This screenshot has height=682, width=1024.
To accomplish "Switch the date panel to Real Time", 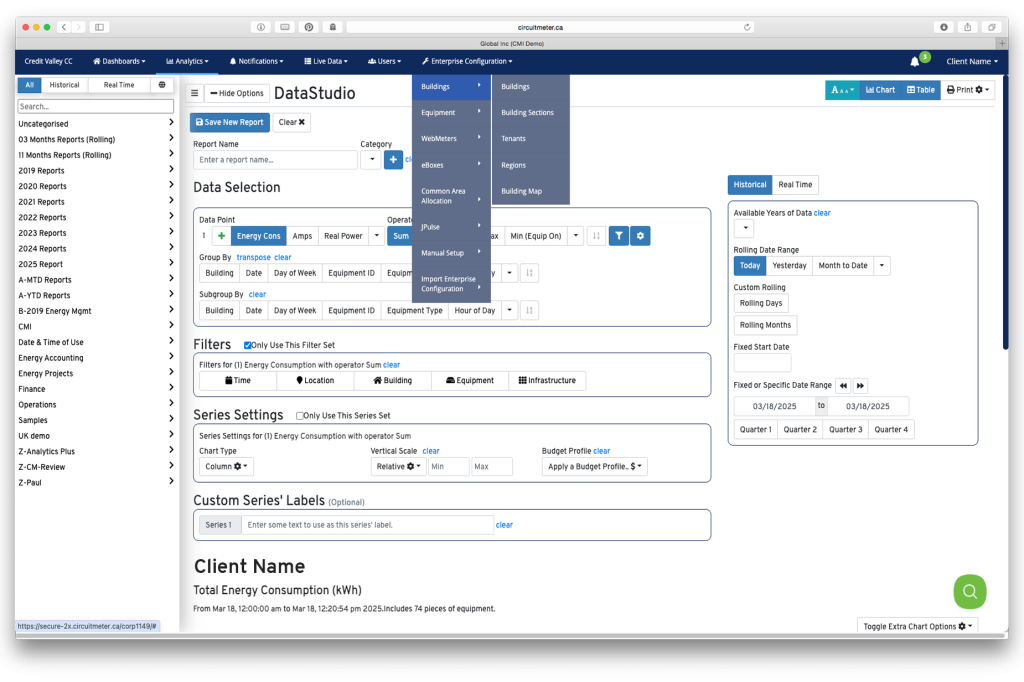I will point(795,185).
